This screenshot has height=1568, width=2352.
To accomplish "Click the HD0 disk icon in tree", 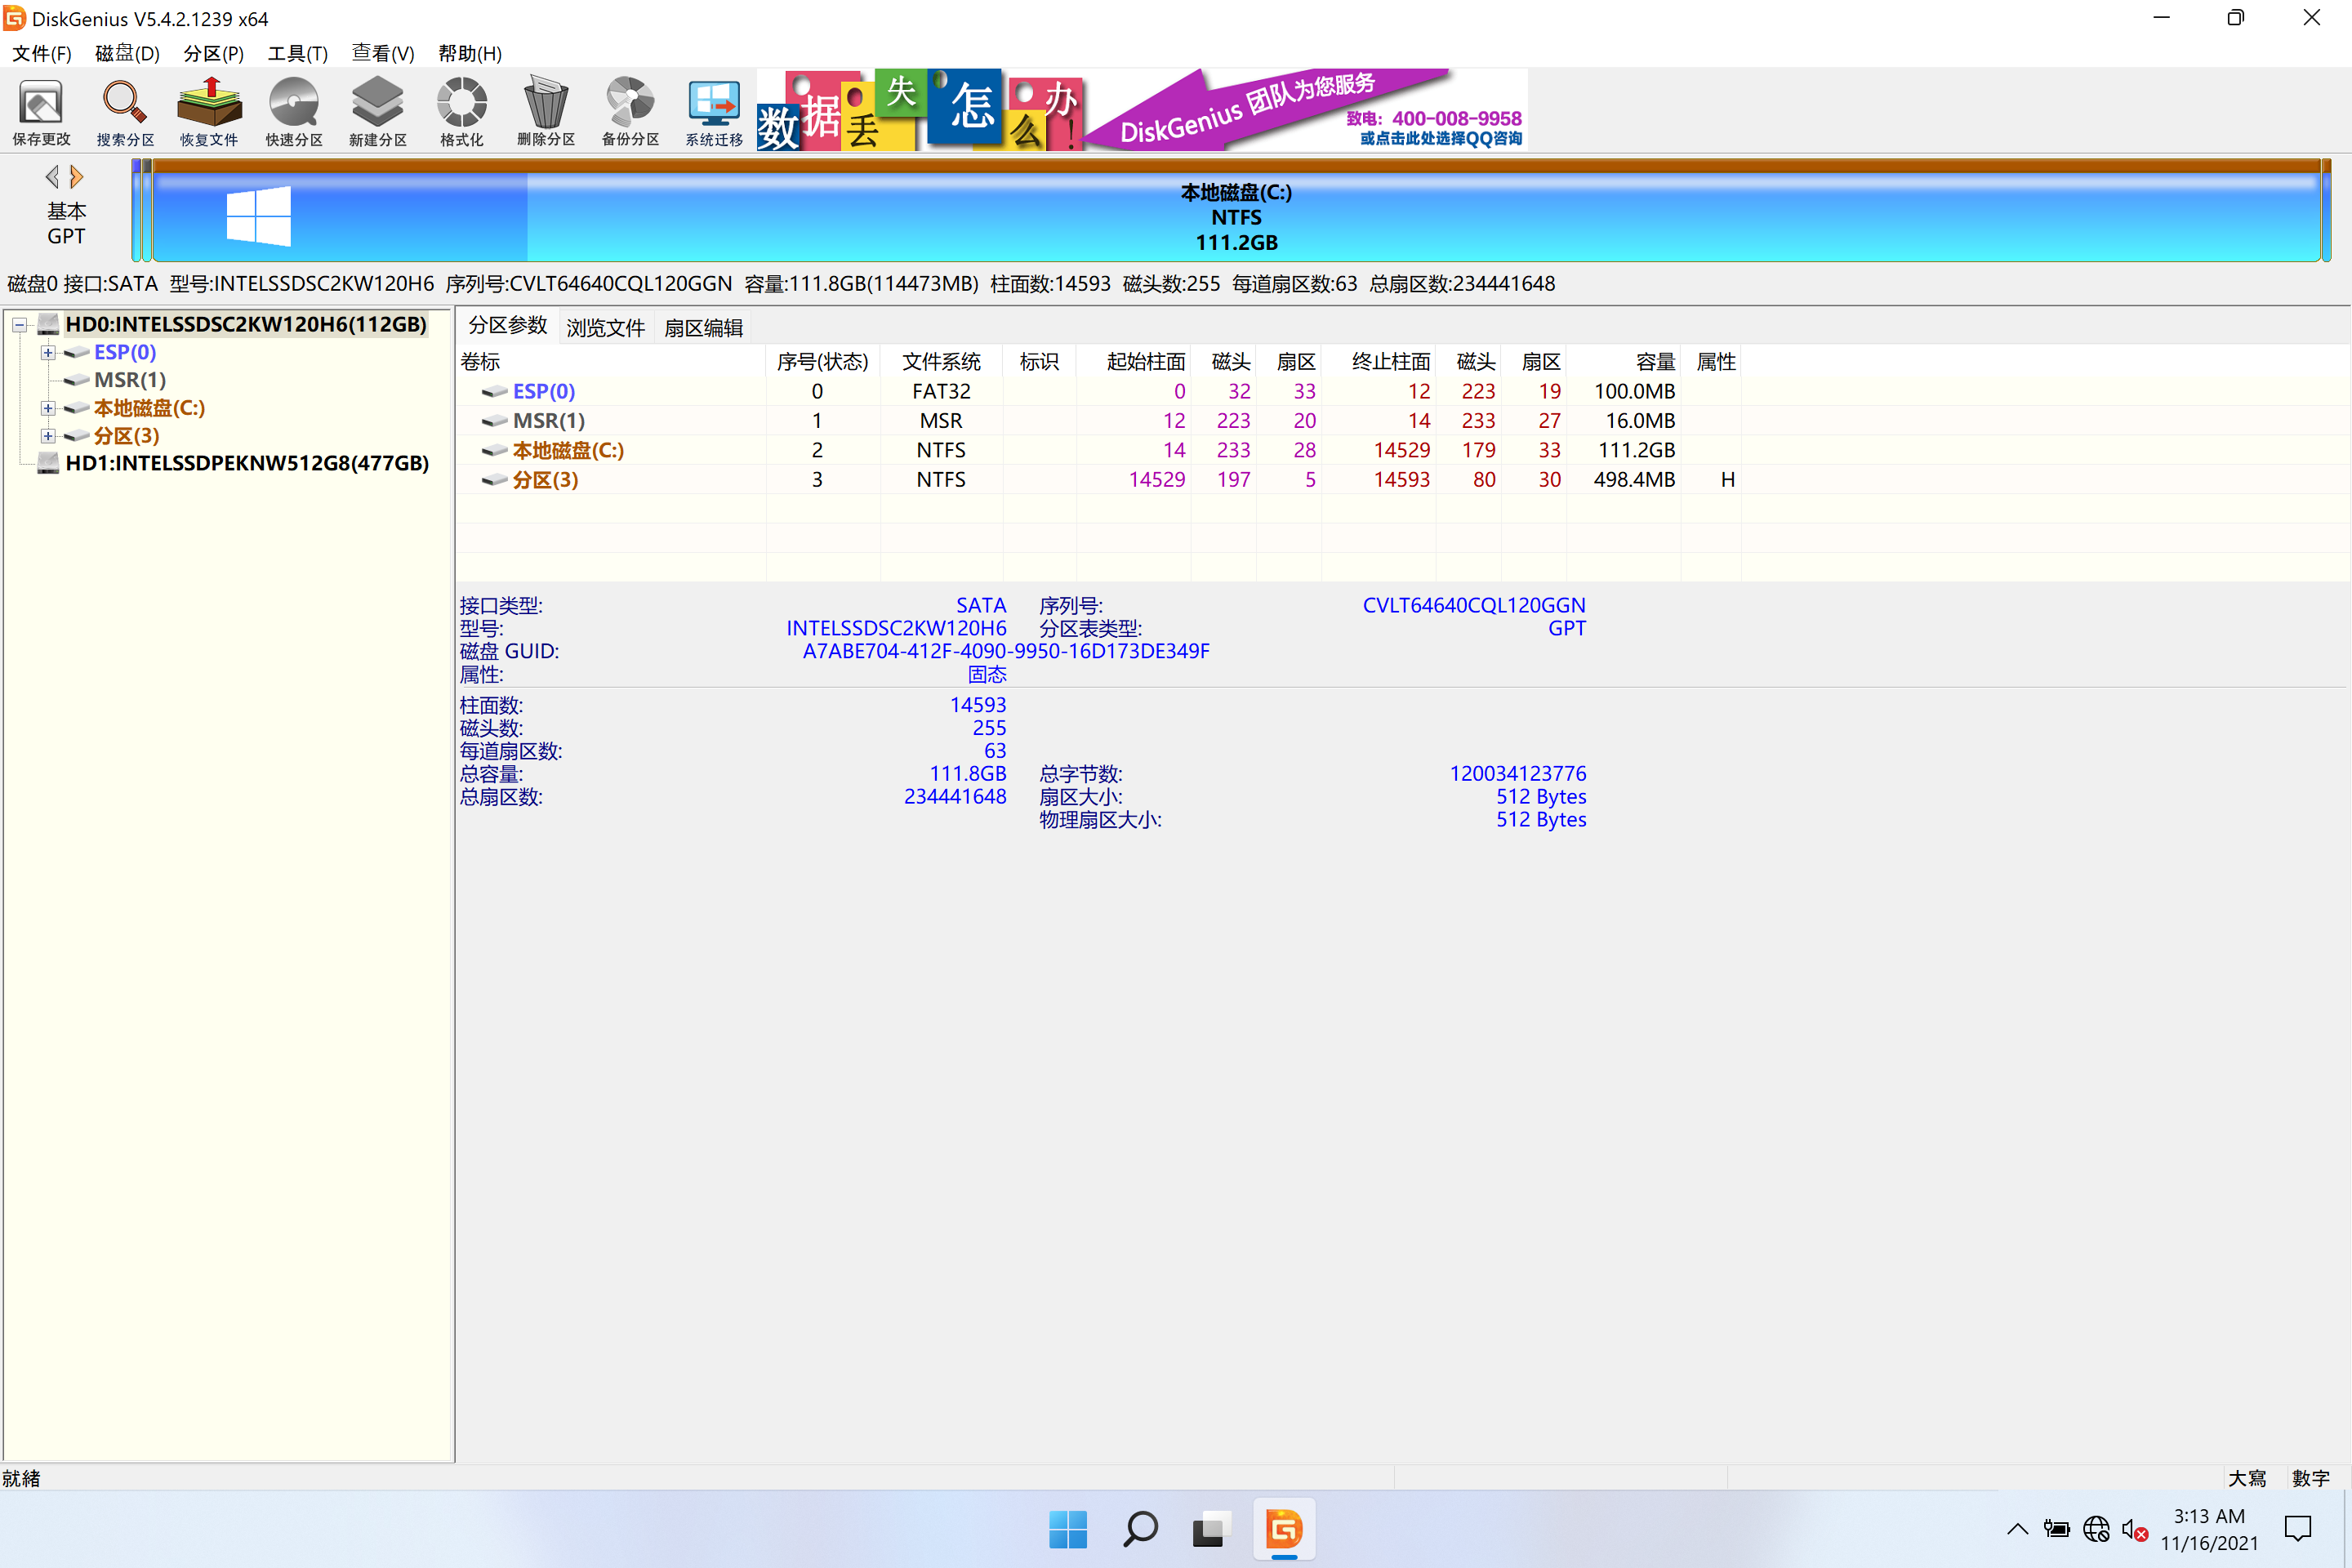I will [48, 324].
